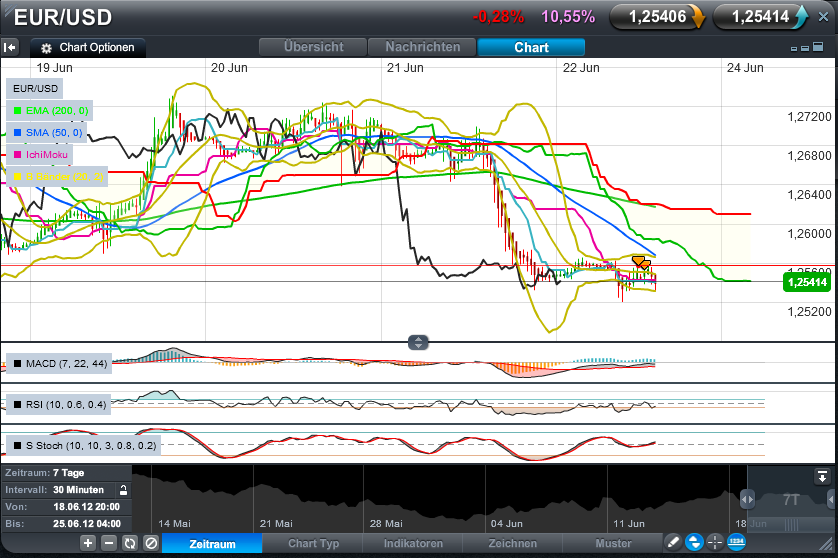Screen dimensions: 838x558
Task: Set the largest window size icon
Action: (818, 47)
